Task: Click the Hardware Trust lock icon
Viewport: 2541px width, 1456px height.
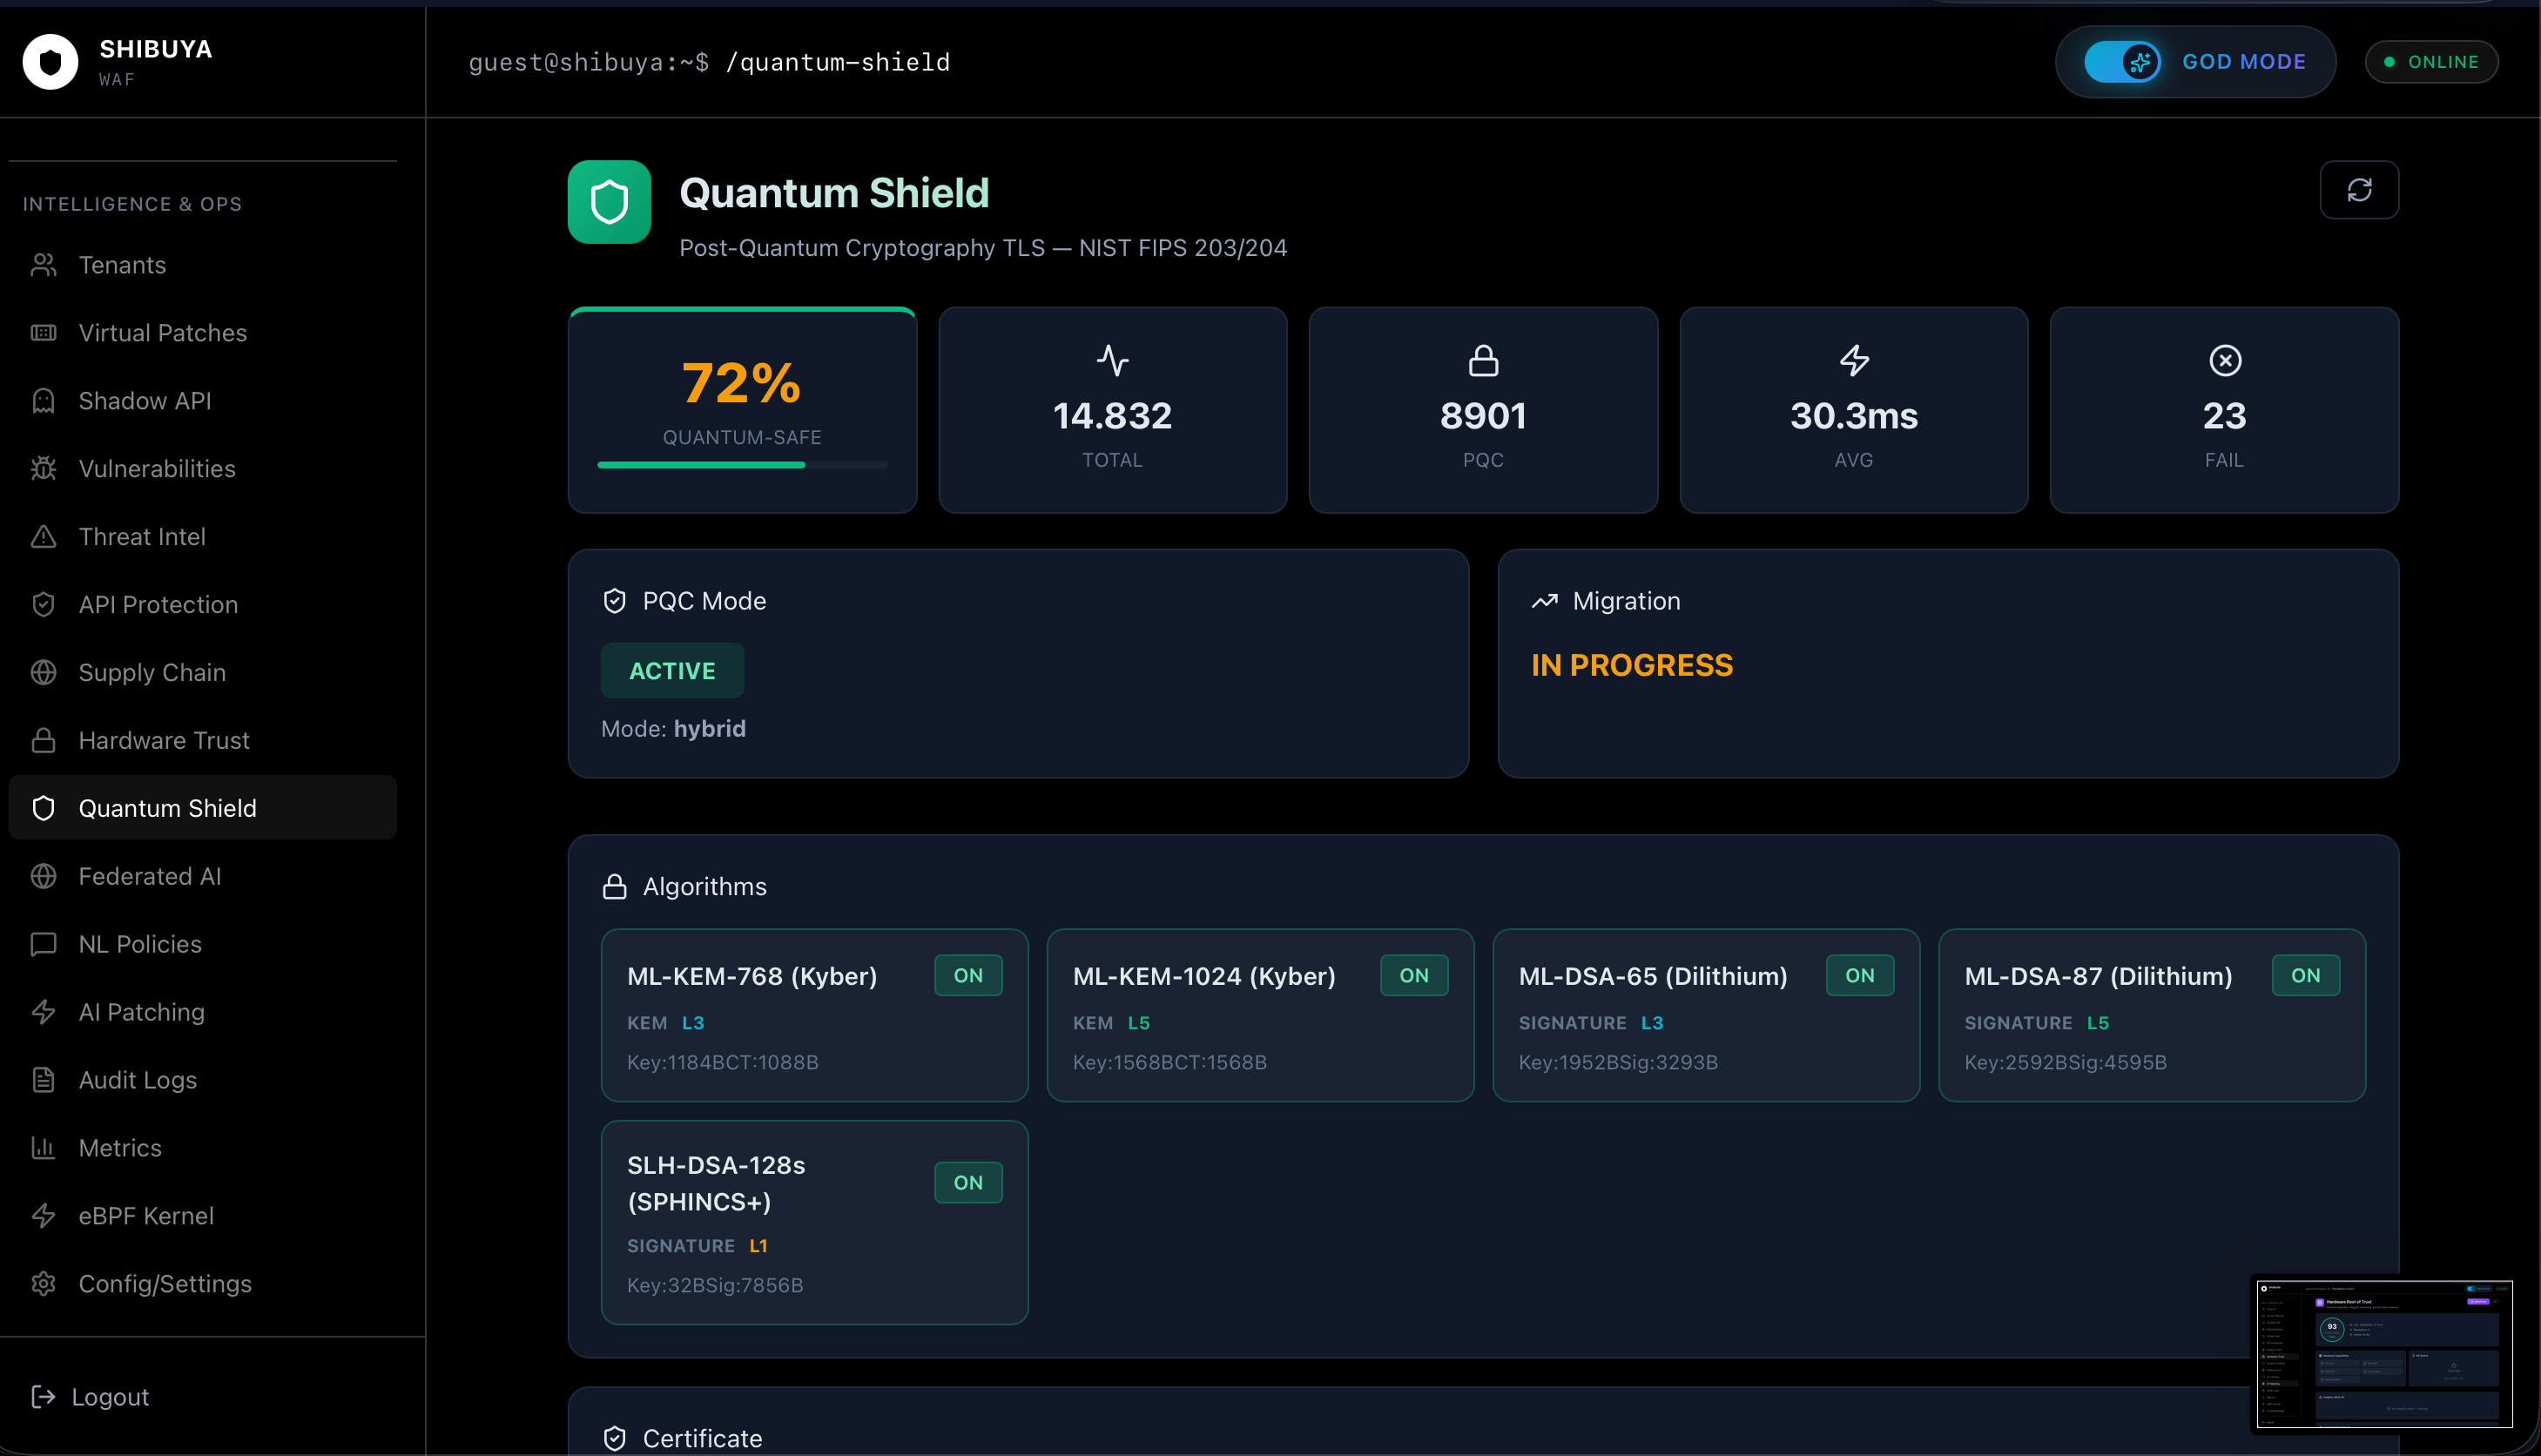Action: 43,741
